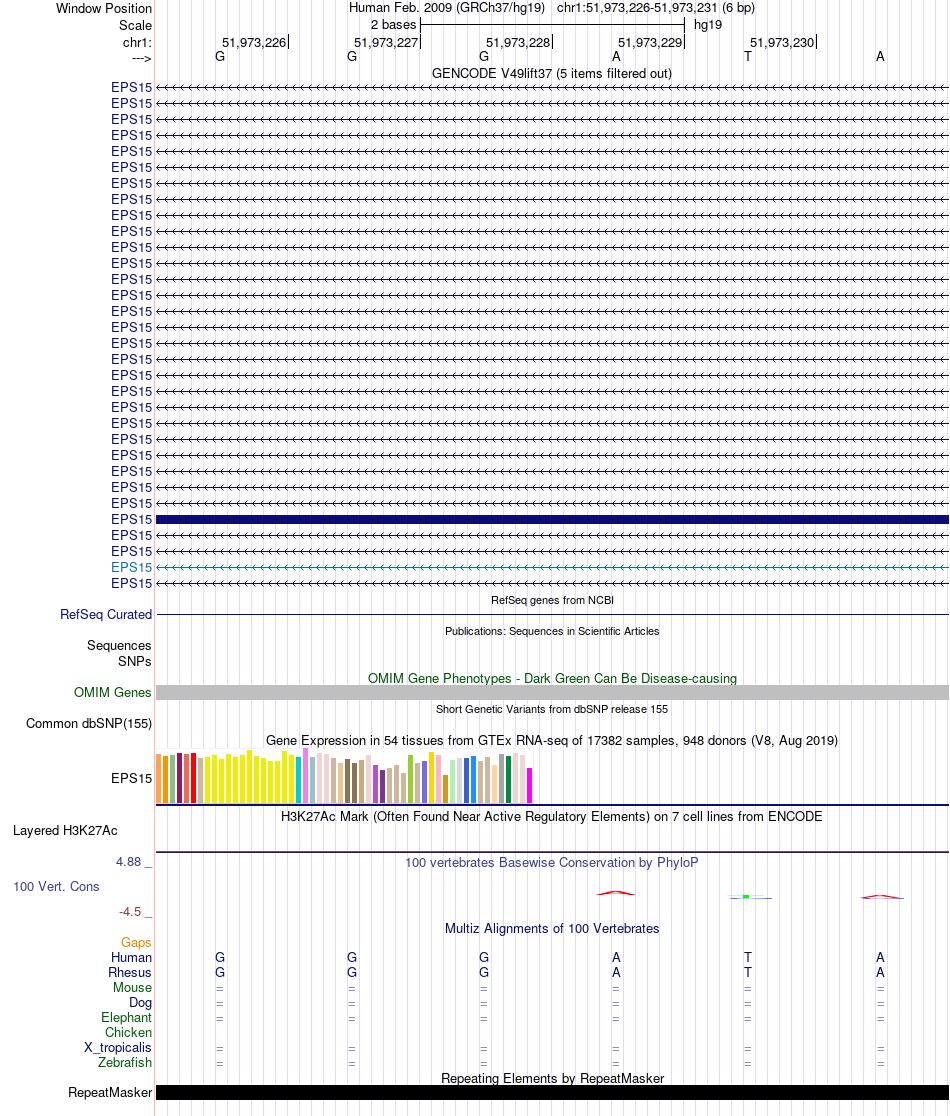Click the T base in the Human alignment row

pos(748,957)
